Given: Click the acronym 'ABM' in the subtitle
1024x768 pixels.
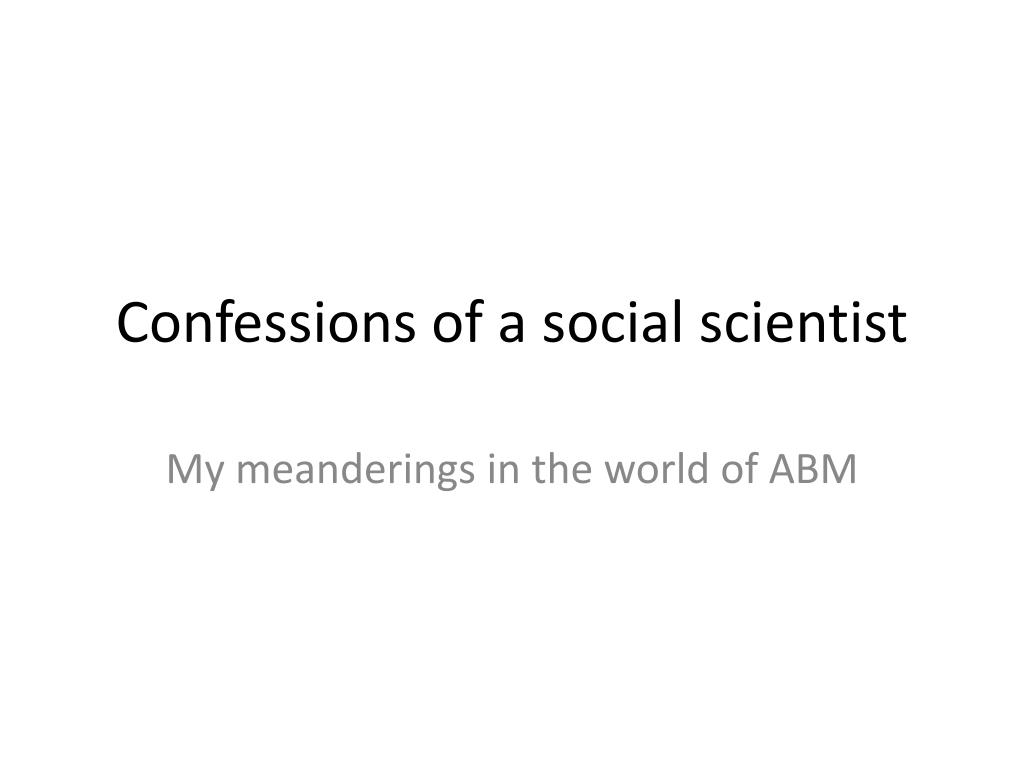Looking at the screenshot, I should click(812, 469).
